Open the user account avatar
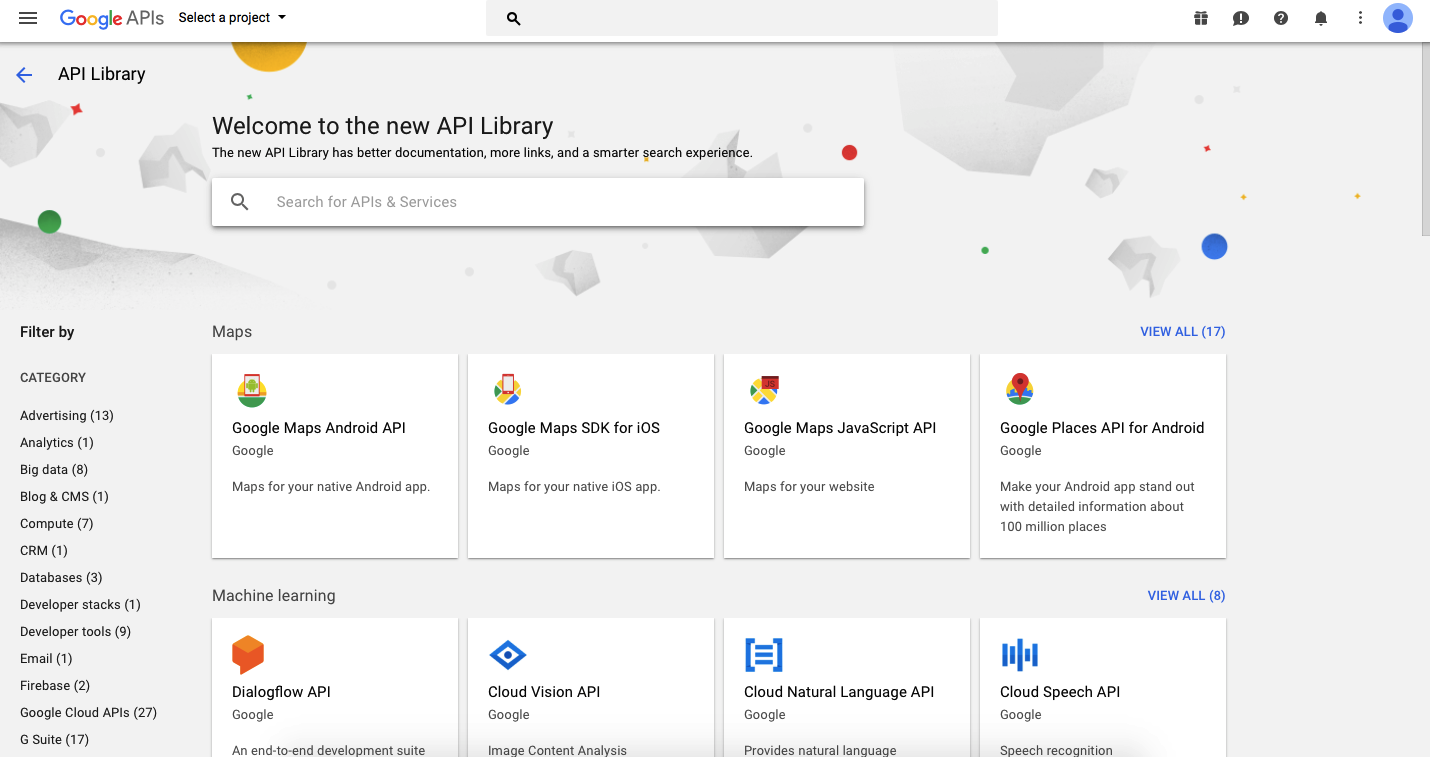 [1398, 18]
